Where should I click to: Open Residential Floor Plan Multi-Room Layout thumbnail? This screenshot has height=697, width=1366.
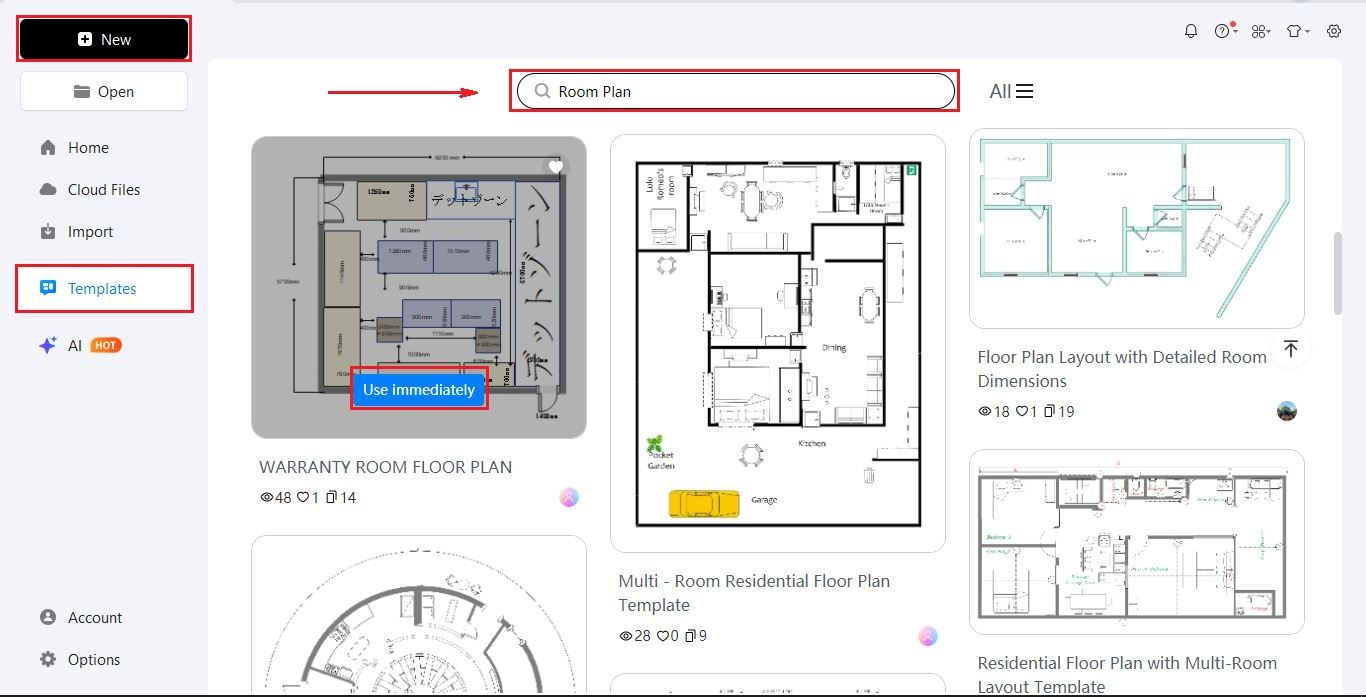pyautogui.click(x=1137, y=542)
